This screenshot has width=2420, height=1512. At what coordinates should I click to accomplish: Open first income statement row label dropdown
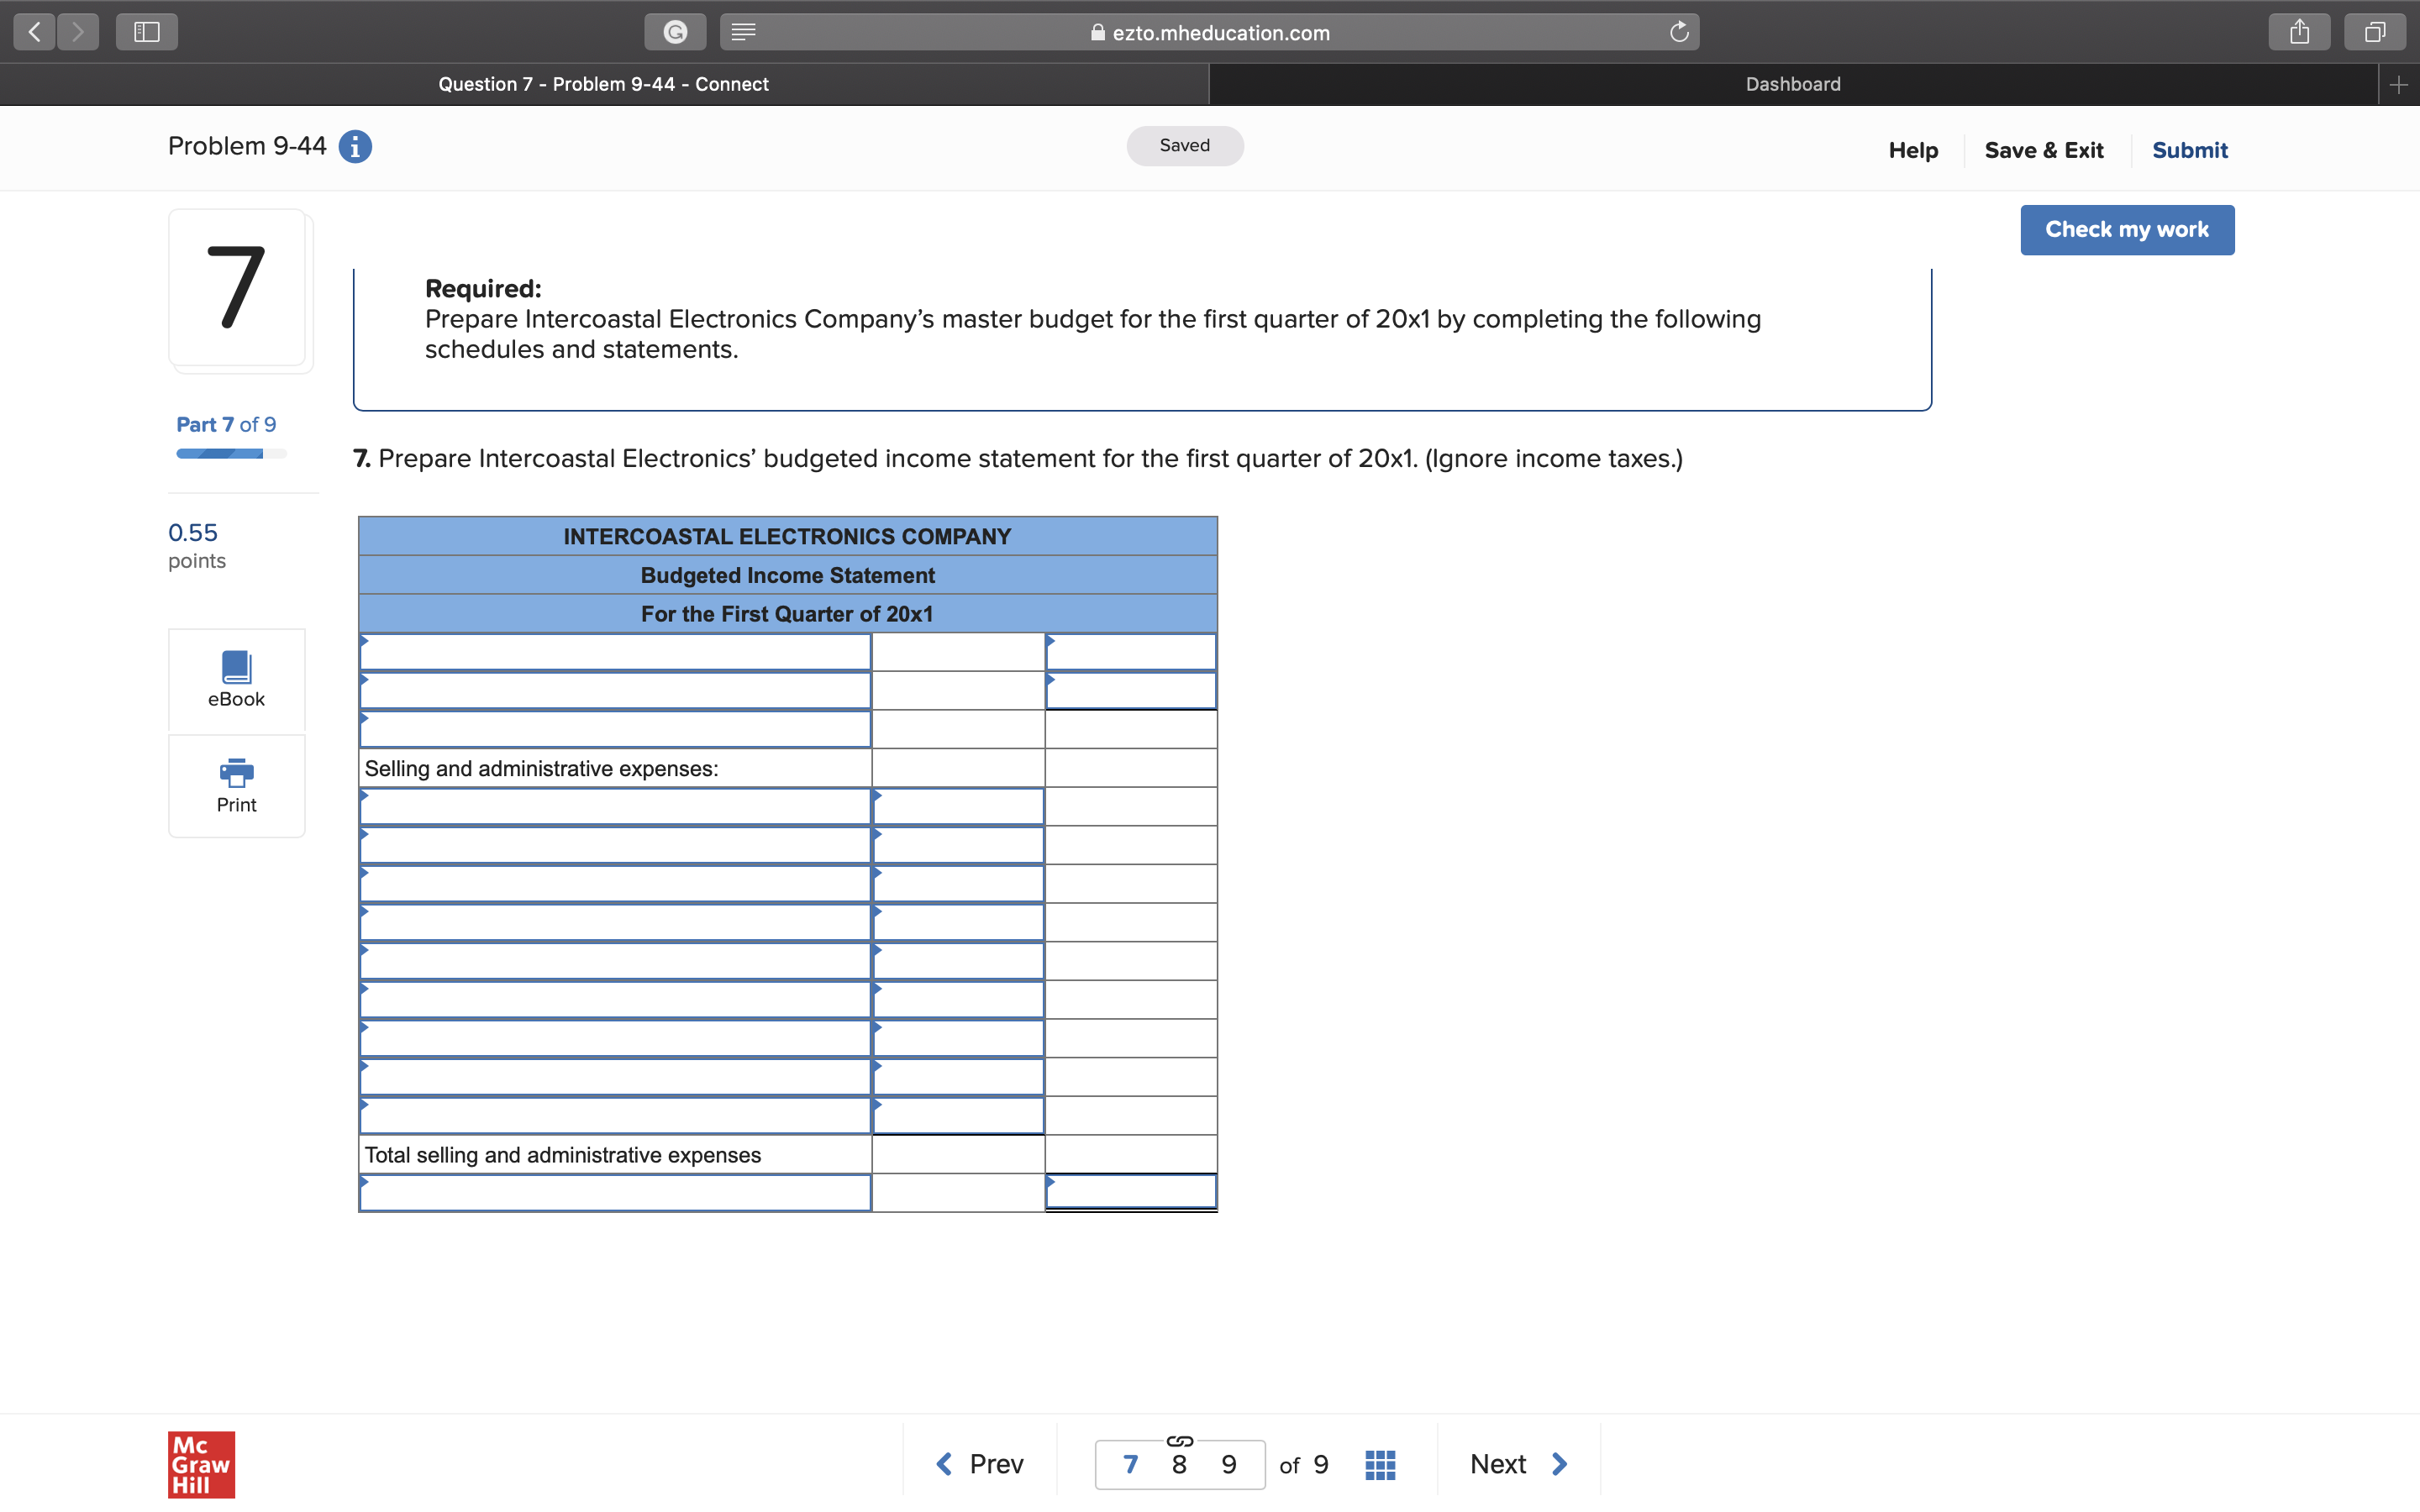tap(614, 653)
